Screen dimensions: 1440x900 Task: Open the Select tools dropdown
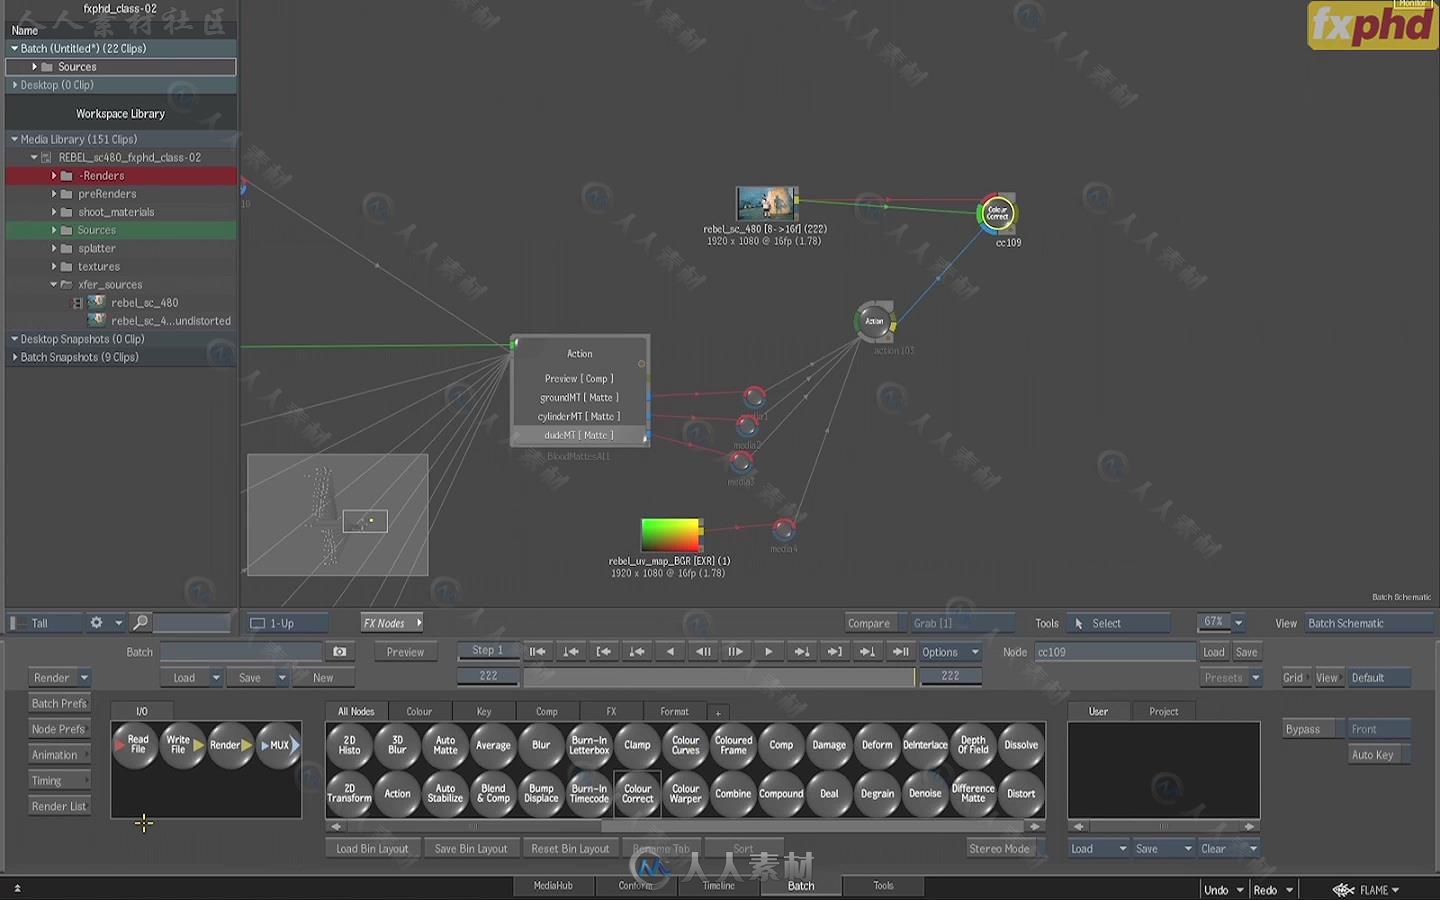(x=1118, y=623)
